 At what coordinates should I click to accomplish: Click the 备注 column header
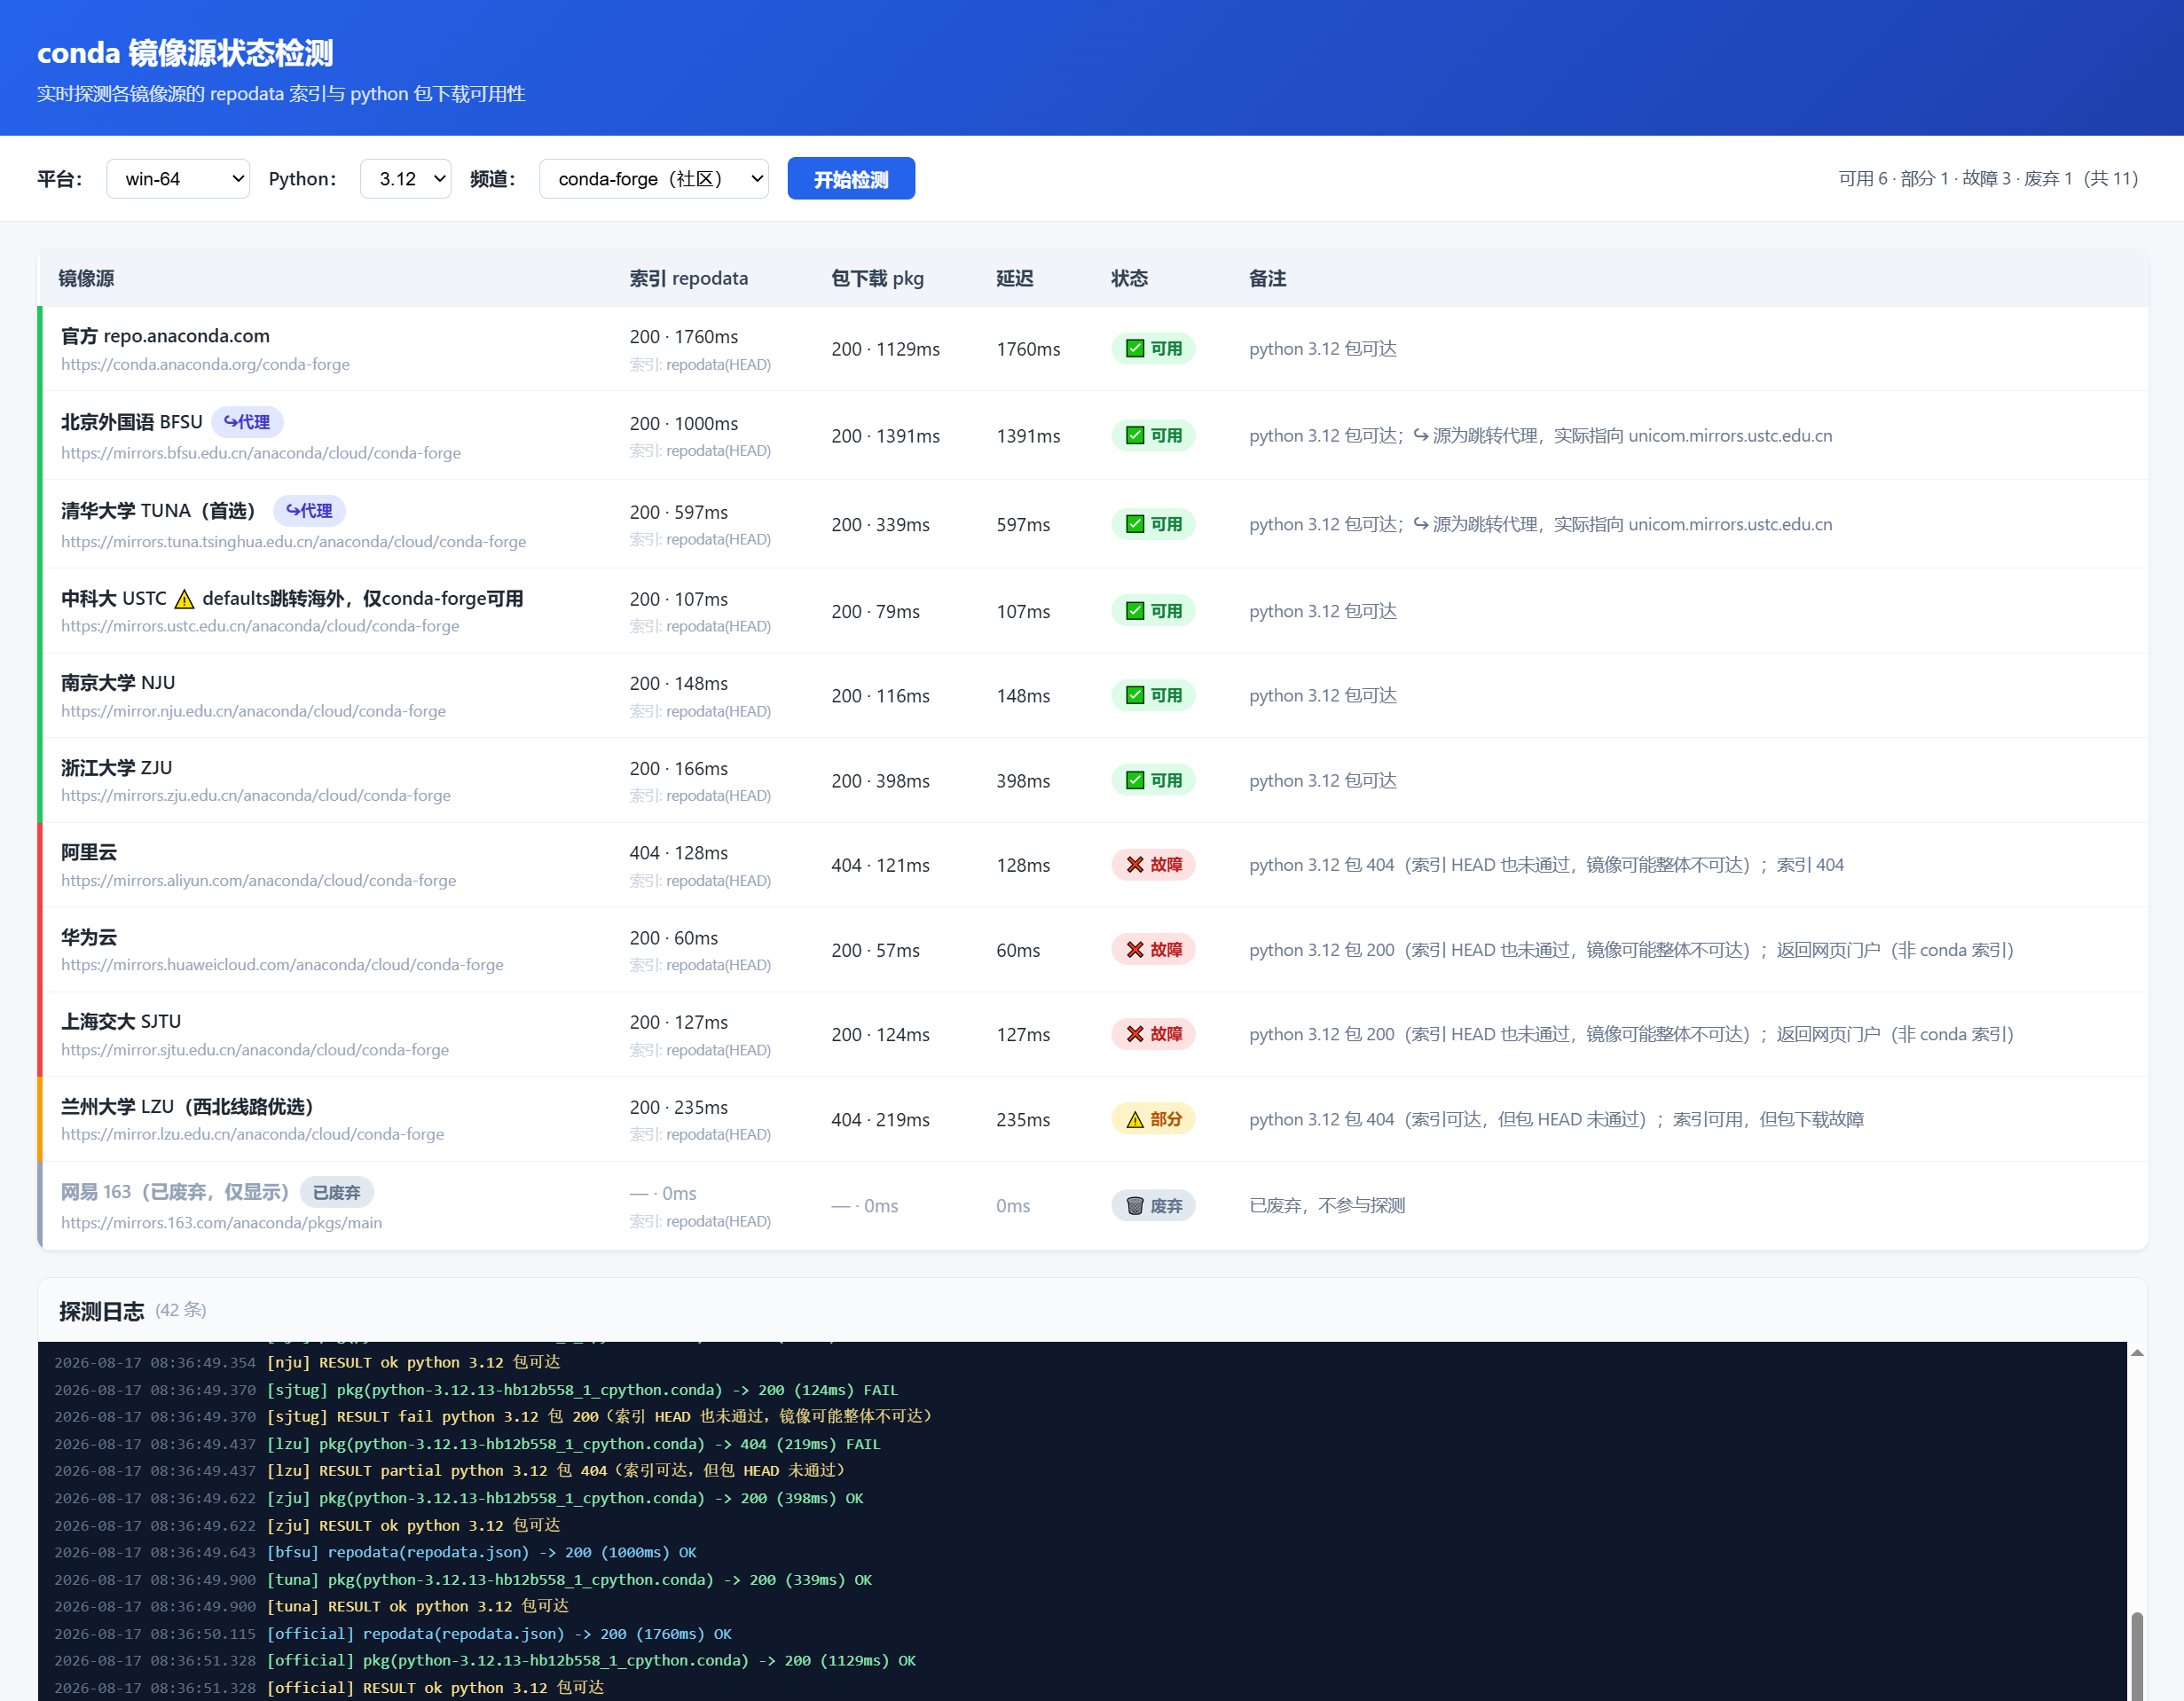(1267, 279)
